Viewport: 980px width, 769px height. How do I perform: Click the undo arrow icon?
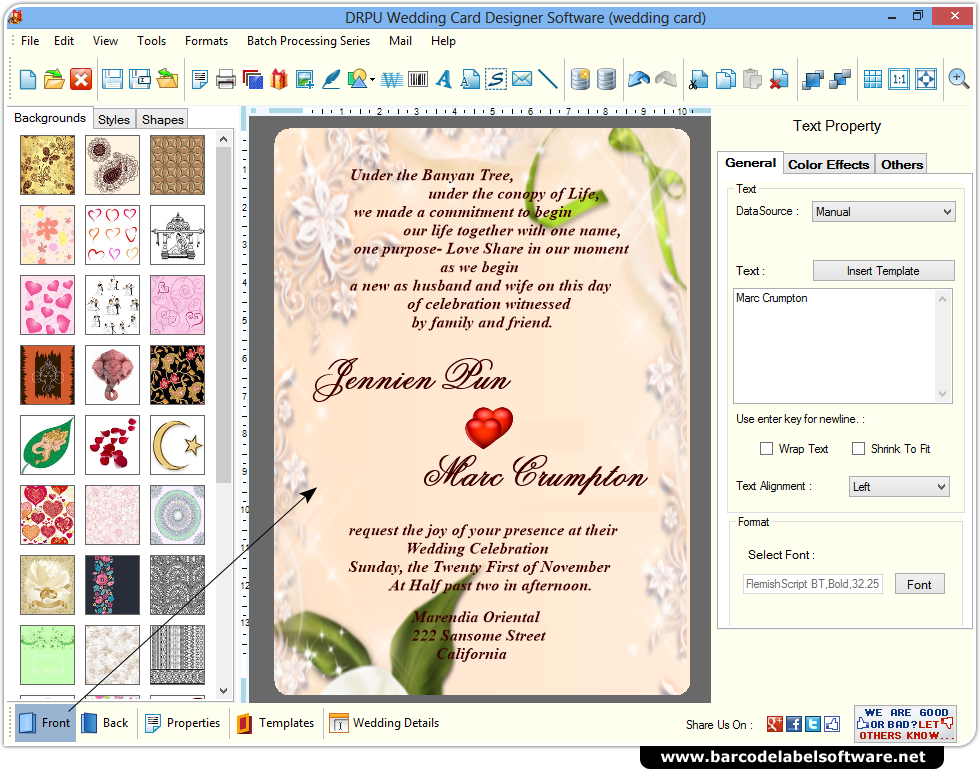[x=639, y=79]
